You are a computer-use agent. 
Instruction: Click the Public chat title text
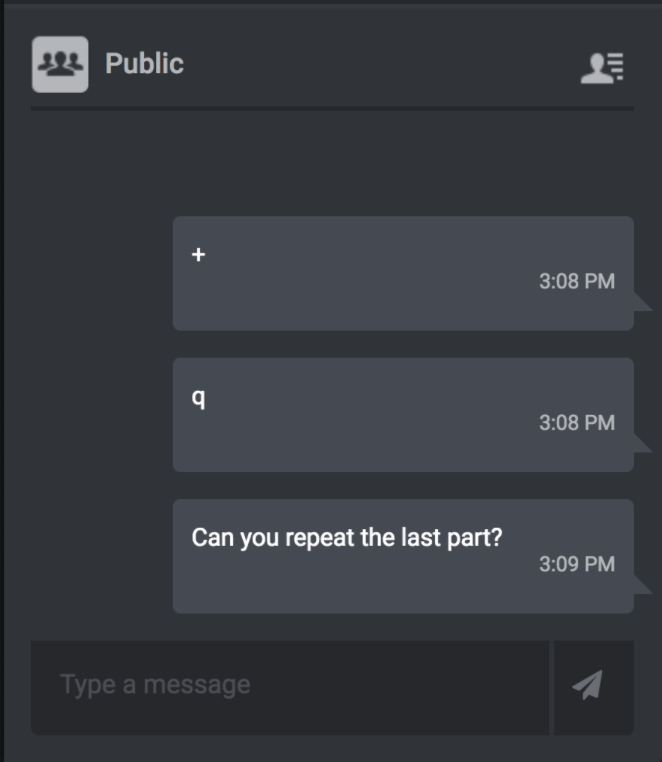tap(144, 64)
